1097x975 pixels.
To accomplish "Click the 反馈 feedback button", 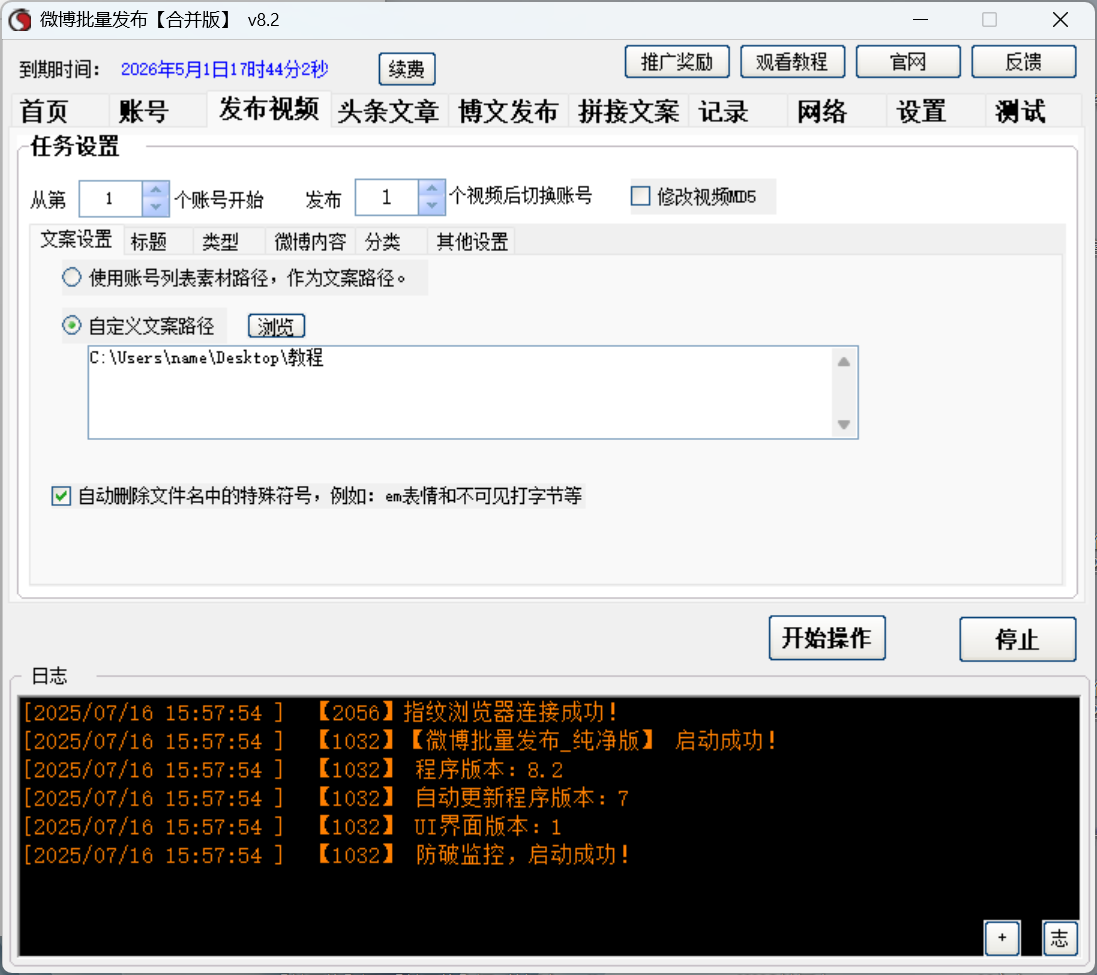I will coord(1024,62).
